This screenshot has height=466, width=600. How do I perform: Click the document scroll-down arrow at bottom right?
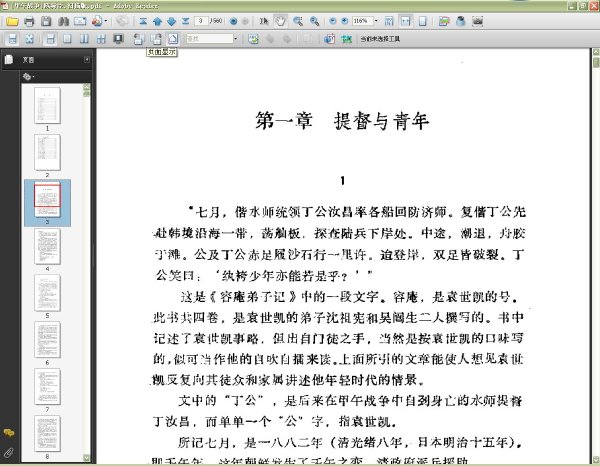tap(596, 459)
